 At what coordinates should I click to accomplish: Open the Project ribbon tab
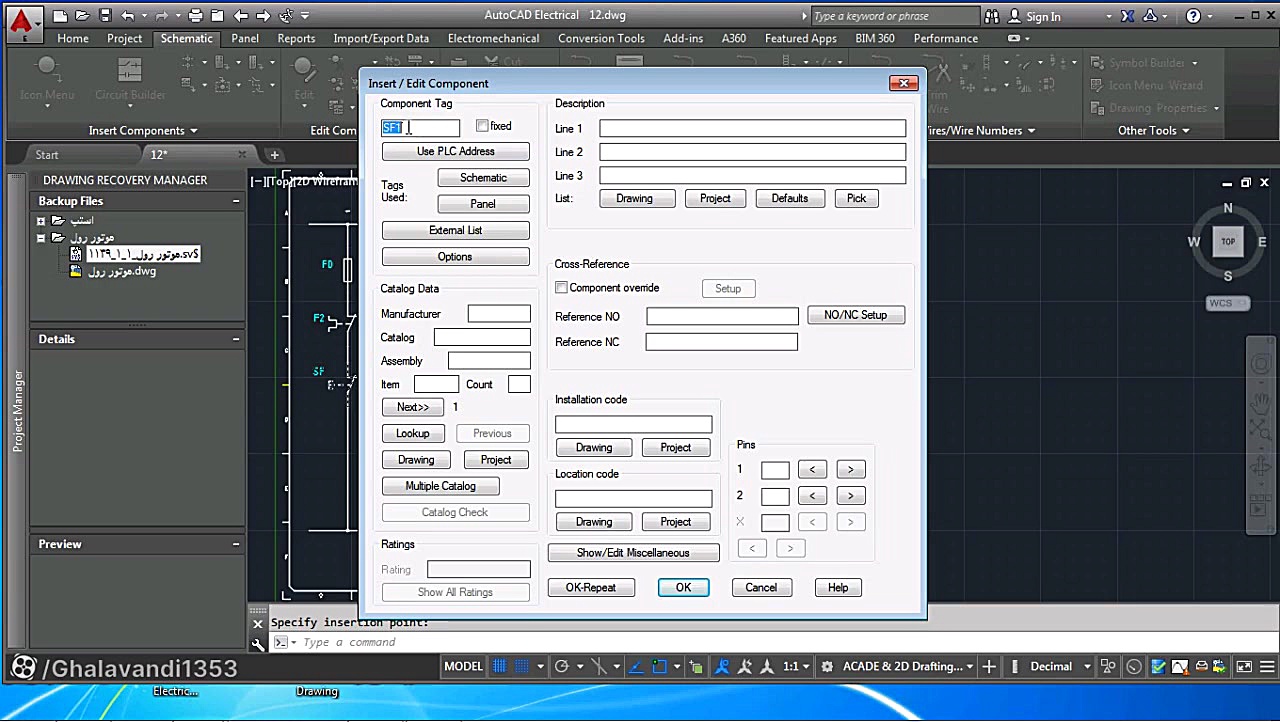[124, 38]
